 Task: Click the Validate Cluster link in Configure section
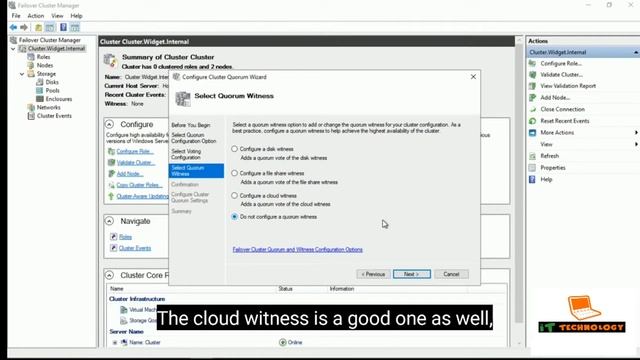coord(136,162)
